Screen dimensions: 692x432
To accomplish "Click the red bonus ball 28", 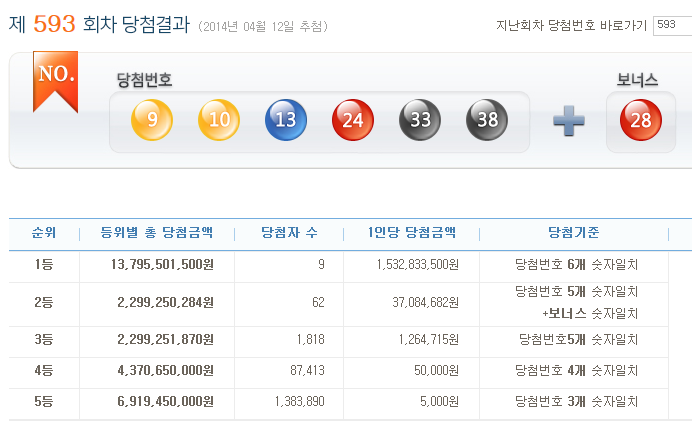I will 641,120.
